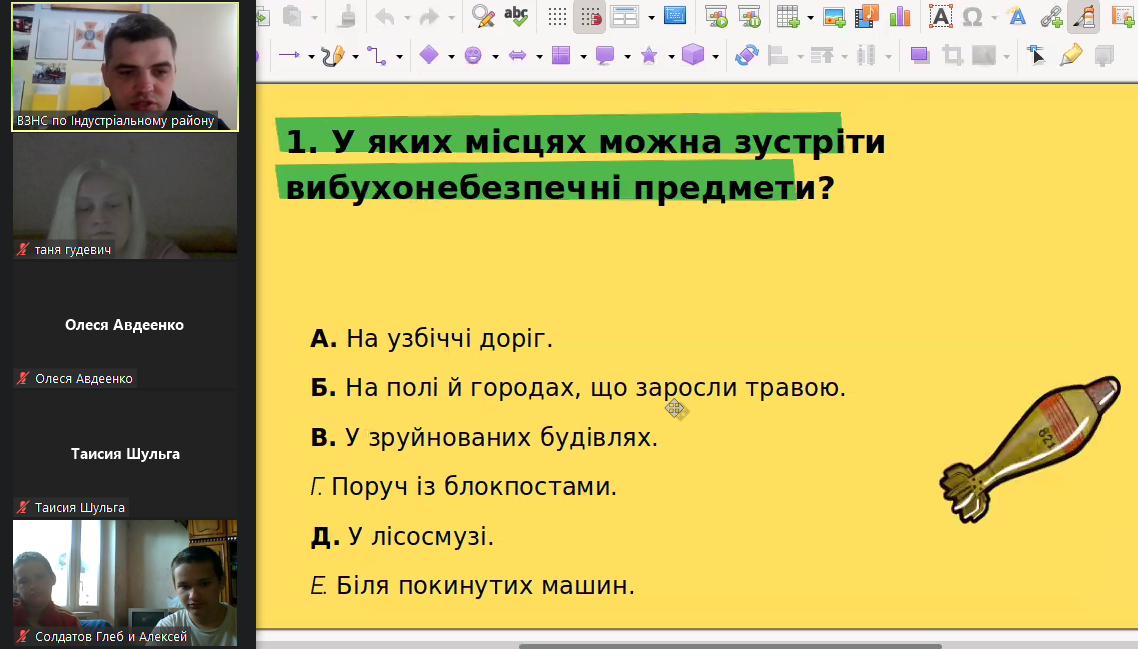Select the Flowchart shapes icon
The width and height of the screenshot is (1138, 649).
click(561, 55)
